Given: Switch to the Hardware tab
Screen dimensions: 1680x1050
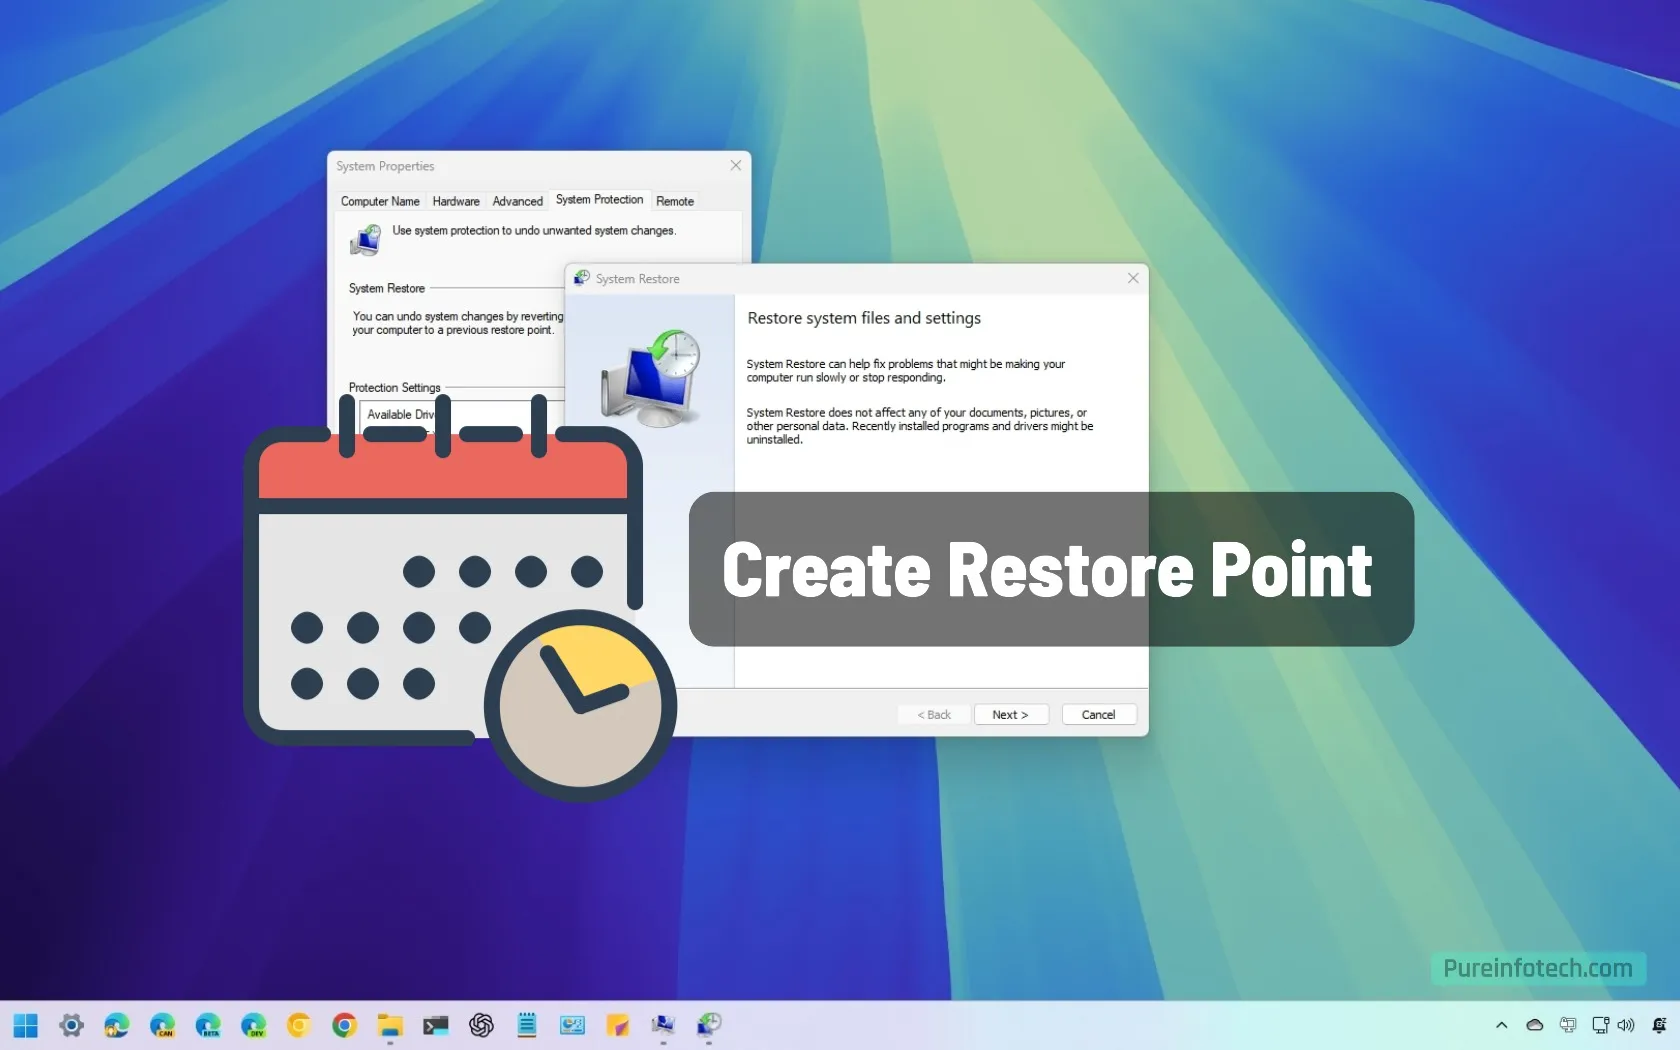Looking at the screenshot, I should coord(455,201).
